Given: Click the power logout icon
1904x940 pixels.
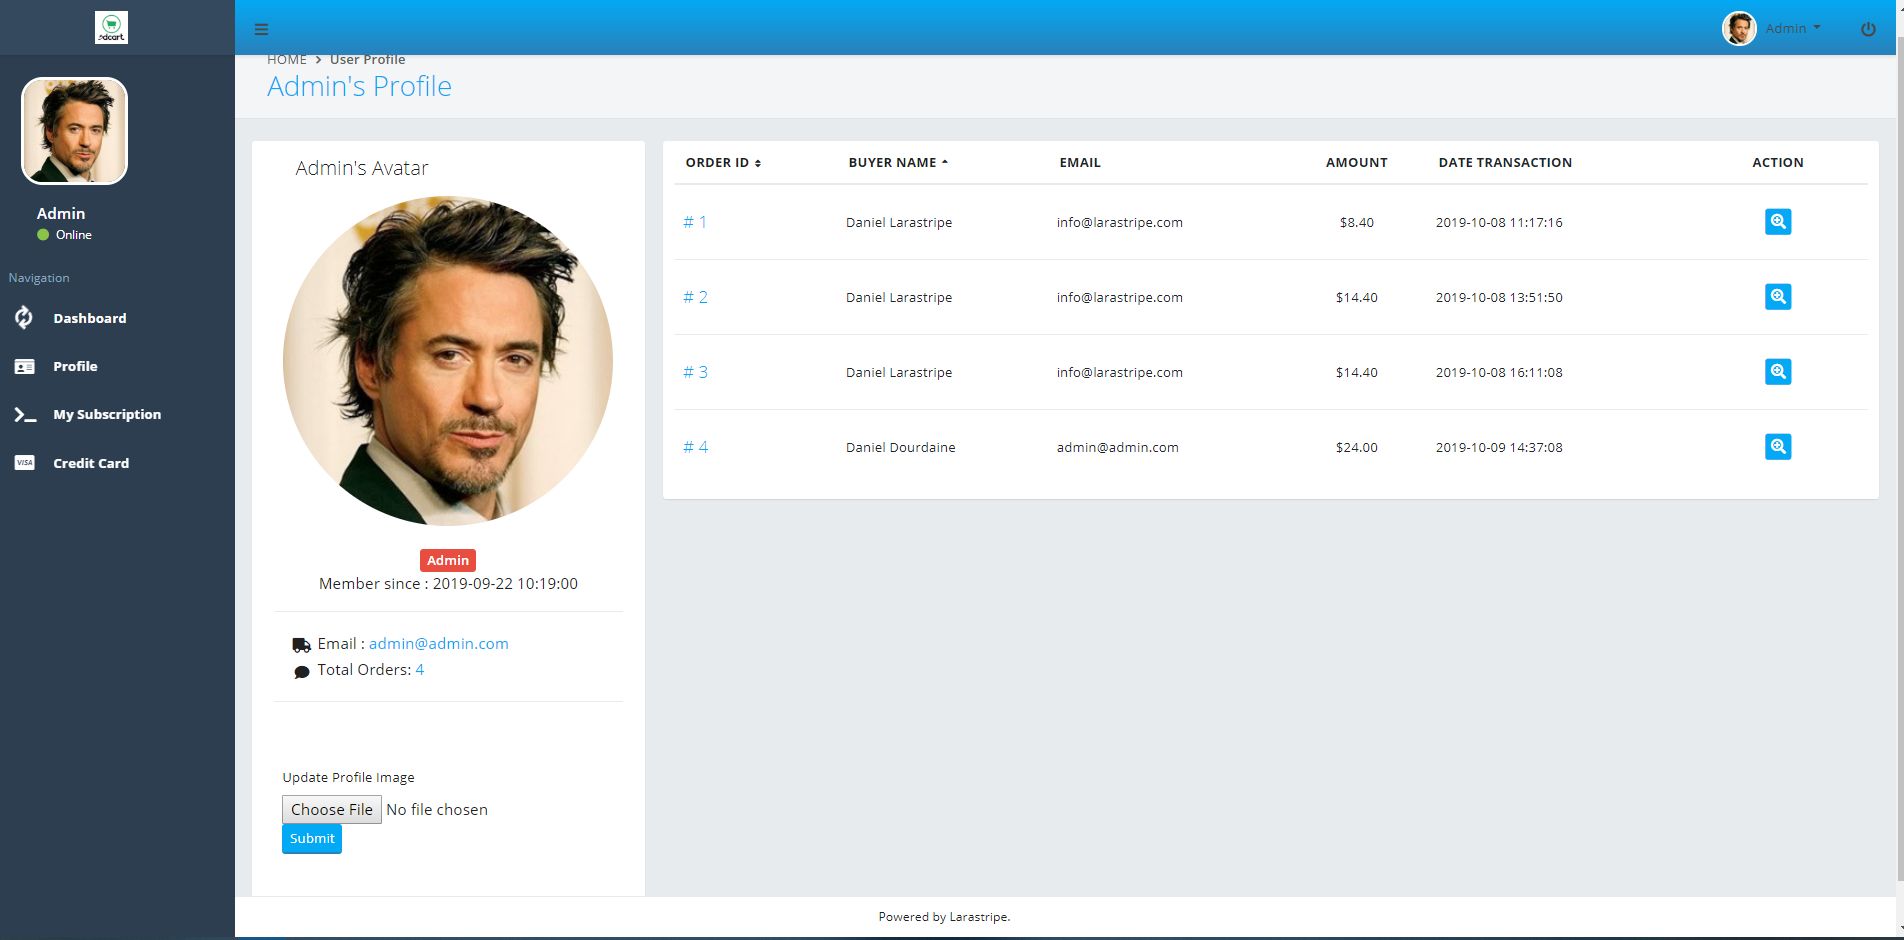Looking at the screenshot, I should click(x=1868, y=29).
